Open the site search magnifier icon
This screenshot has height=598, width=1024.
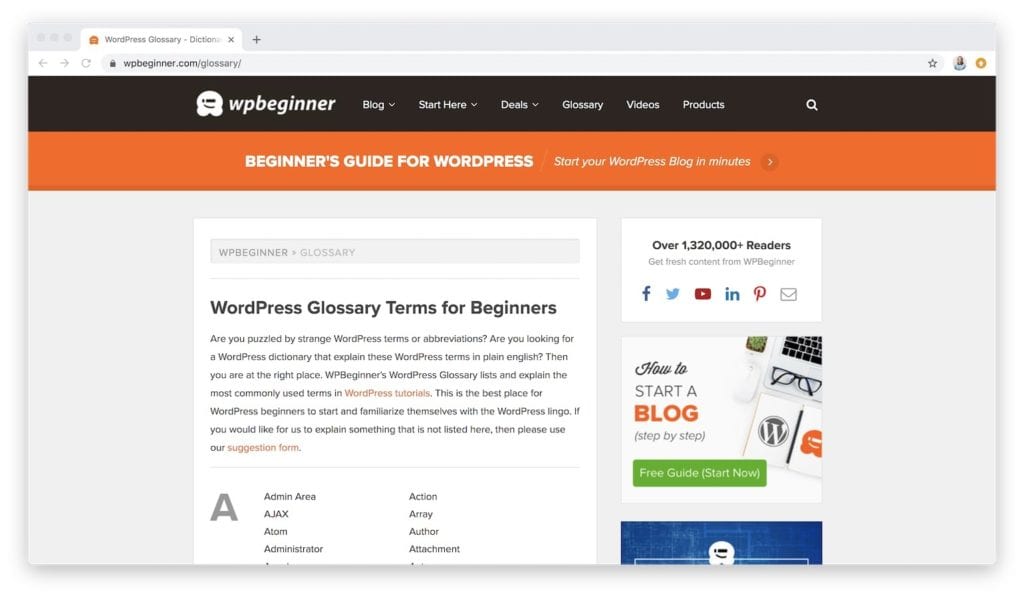point(811,105)
